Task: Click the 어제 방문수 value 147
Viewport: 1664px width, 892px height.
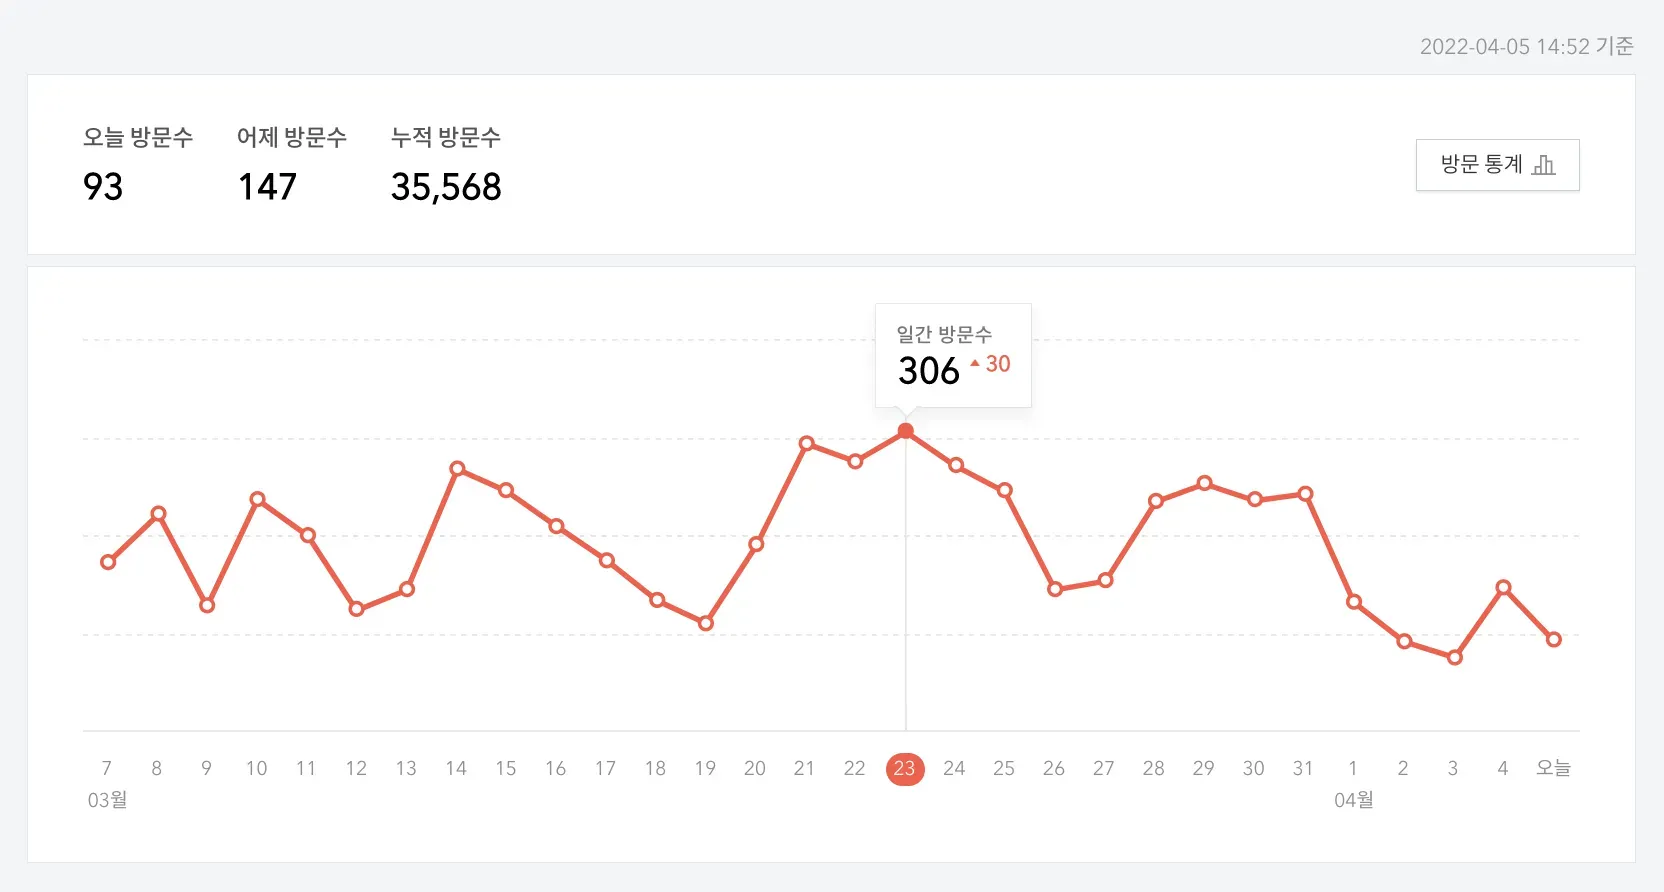Action: [267, 187]
